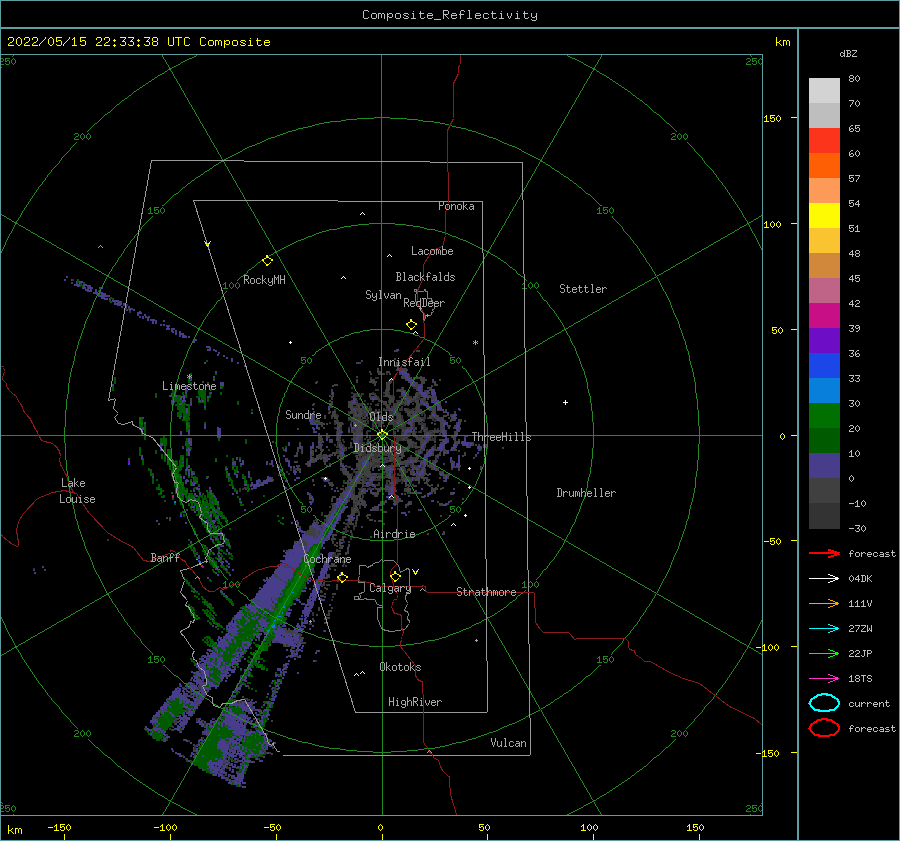This screenshot has height=841, width=900.
Task: Click the yellow diamond marker near Cochrane
Action: [343, 577]
